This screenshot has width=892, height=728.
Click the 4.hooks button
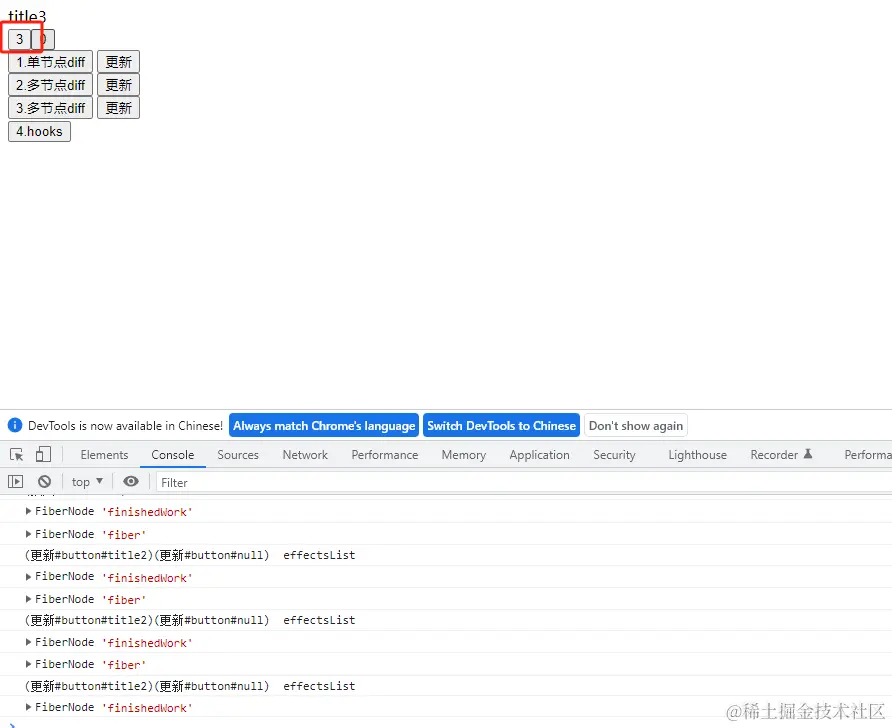39,131
